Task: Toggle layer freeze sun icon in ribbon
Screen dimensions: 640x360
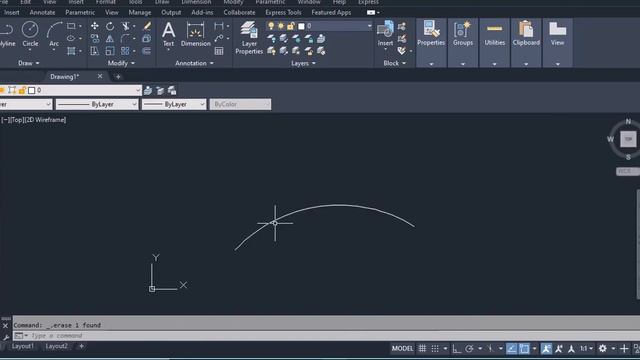Action: point(280,26)
